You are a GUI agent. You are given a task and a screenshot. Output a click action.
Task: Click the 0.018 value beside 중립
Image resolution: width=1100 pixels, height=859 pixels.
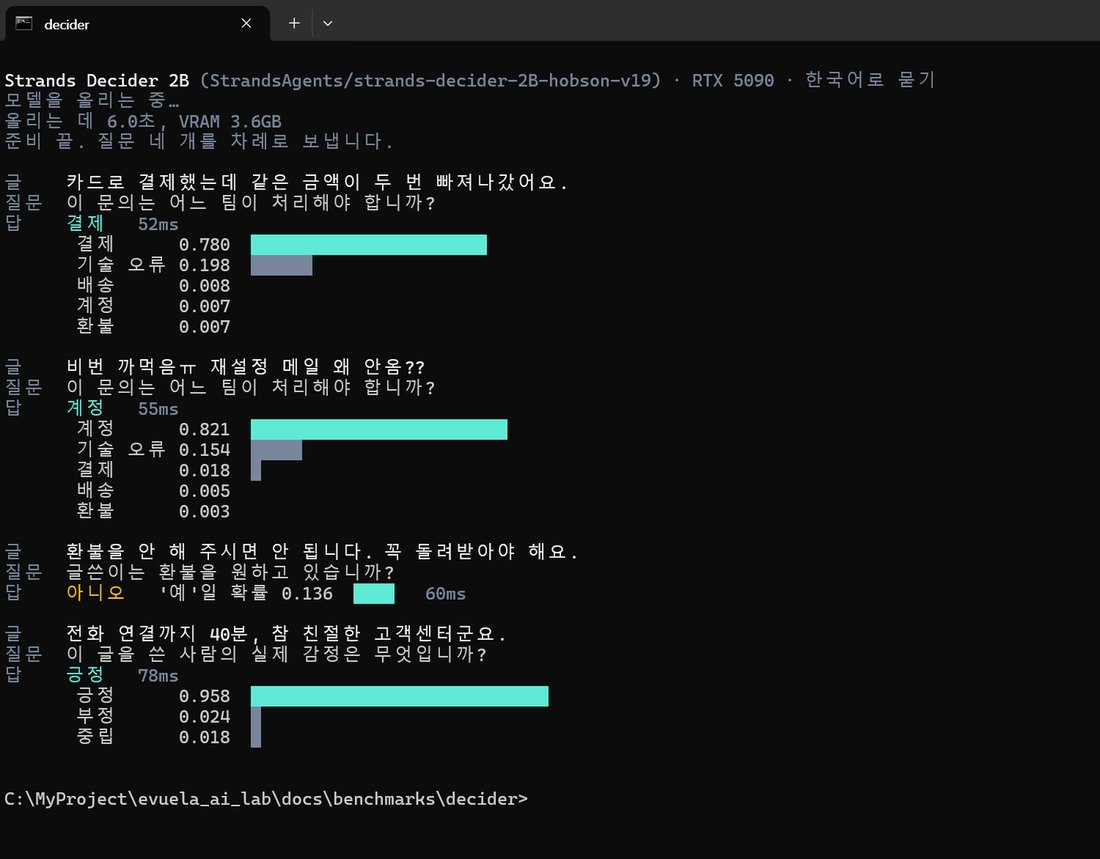[204, 738]
